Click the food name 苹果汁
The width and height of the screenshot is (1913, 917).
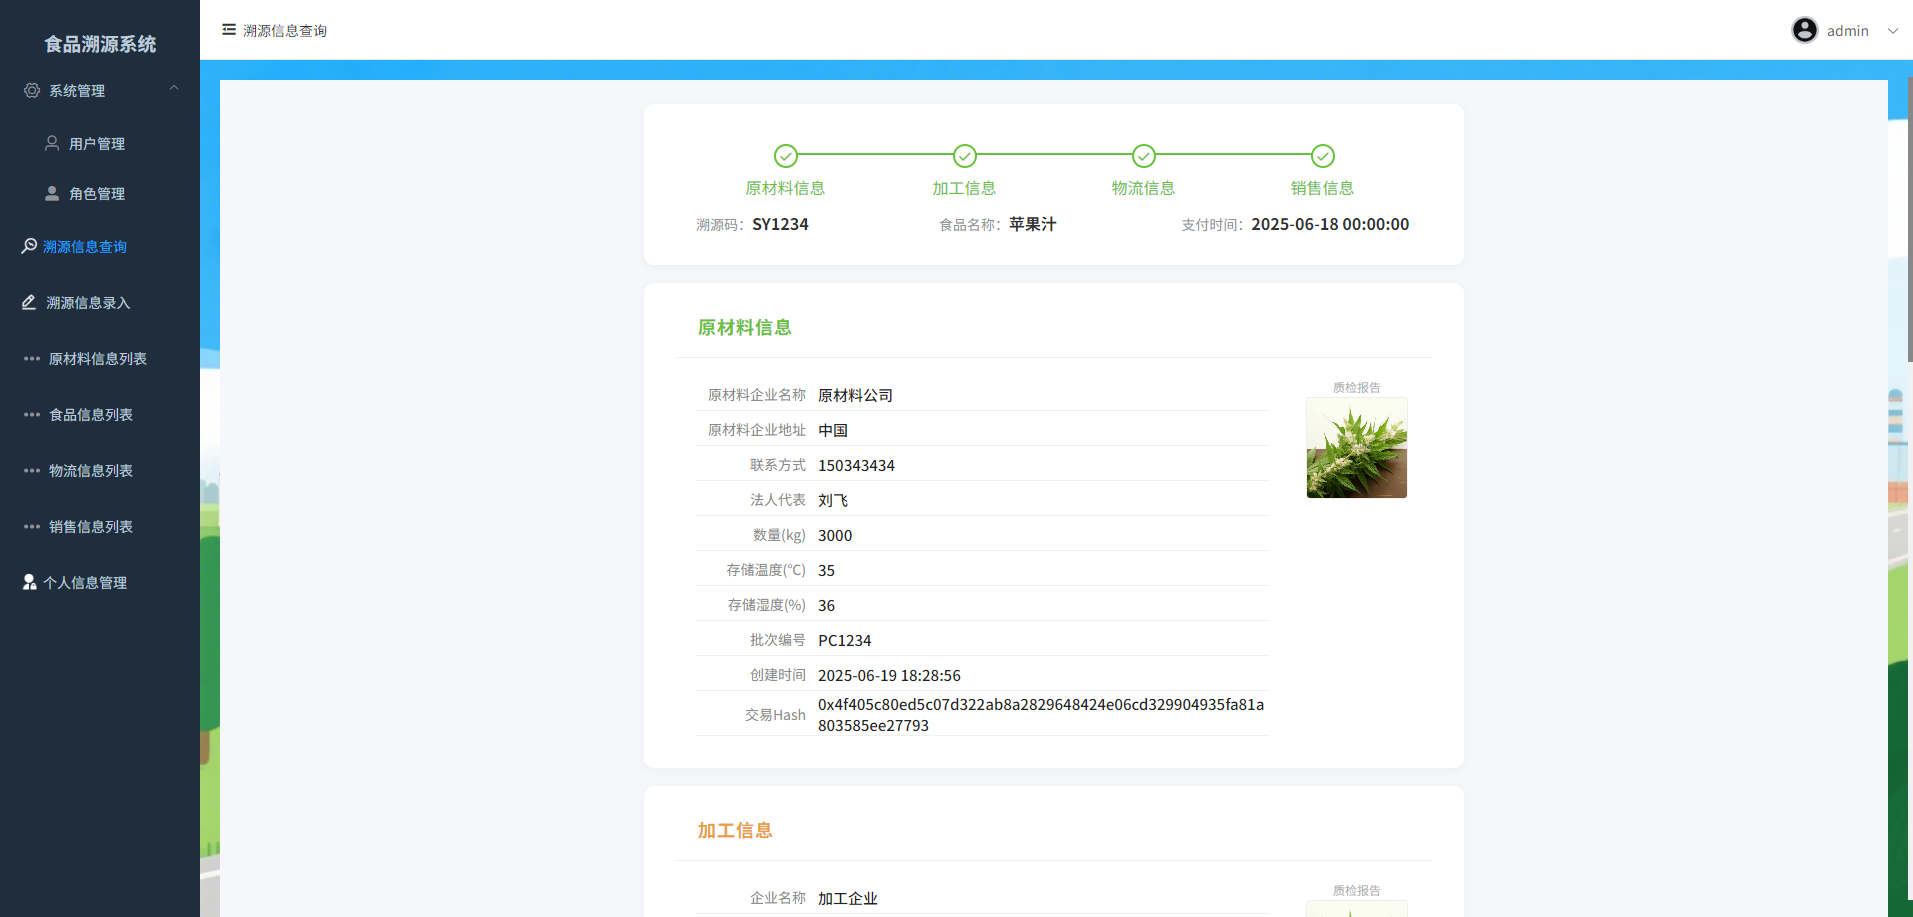[x=1033, y=225]
